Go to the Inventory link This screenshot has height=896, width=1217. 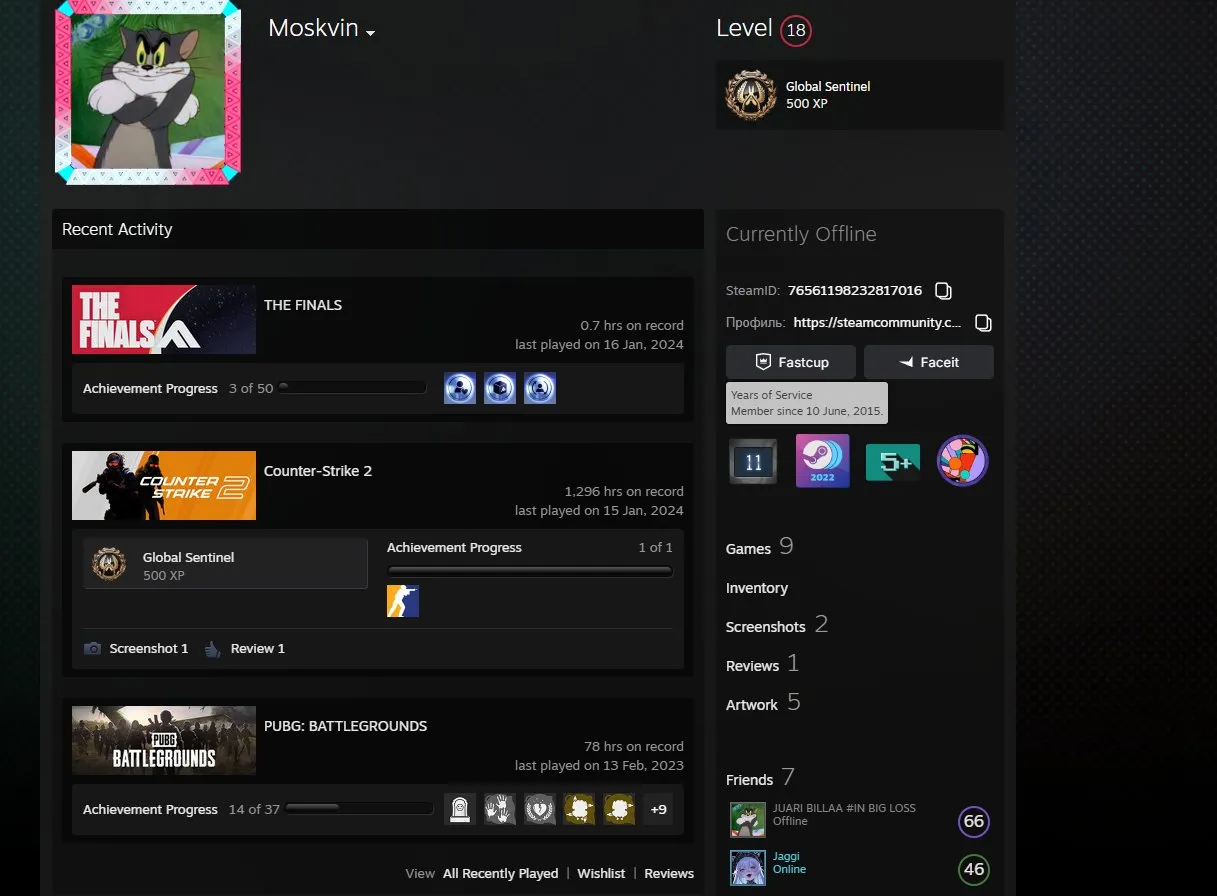[757, 588]
